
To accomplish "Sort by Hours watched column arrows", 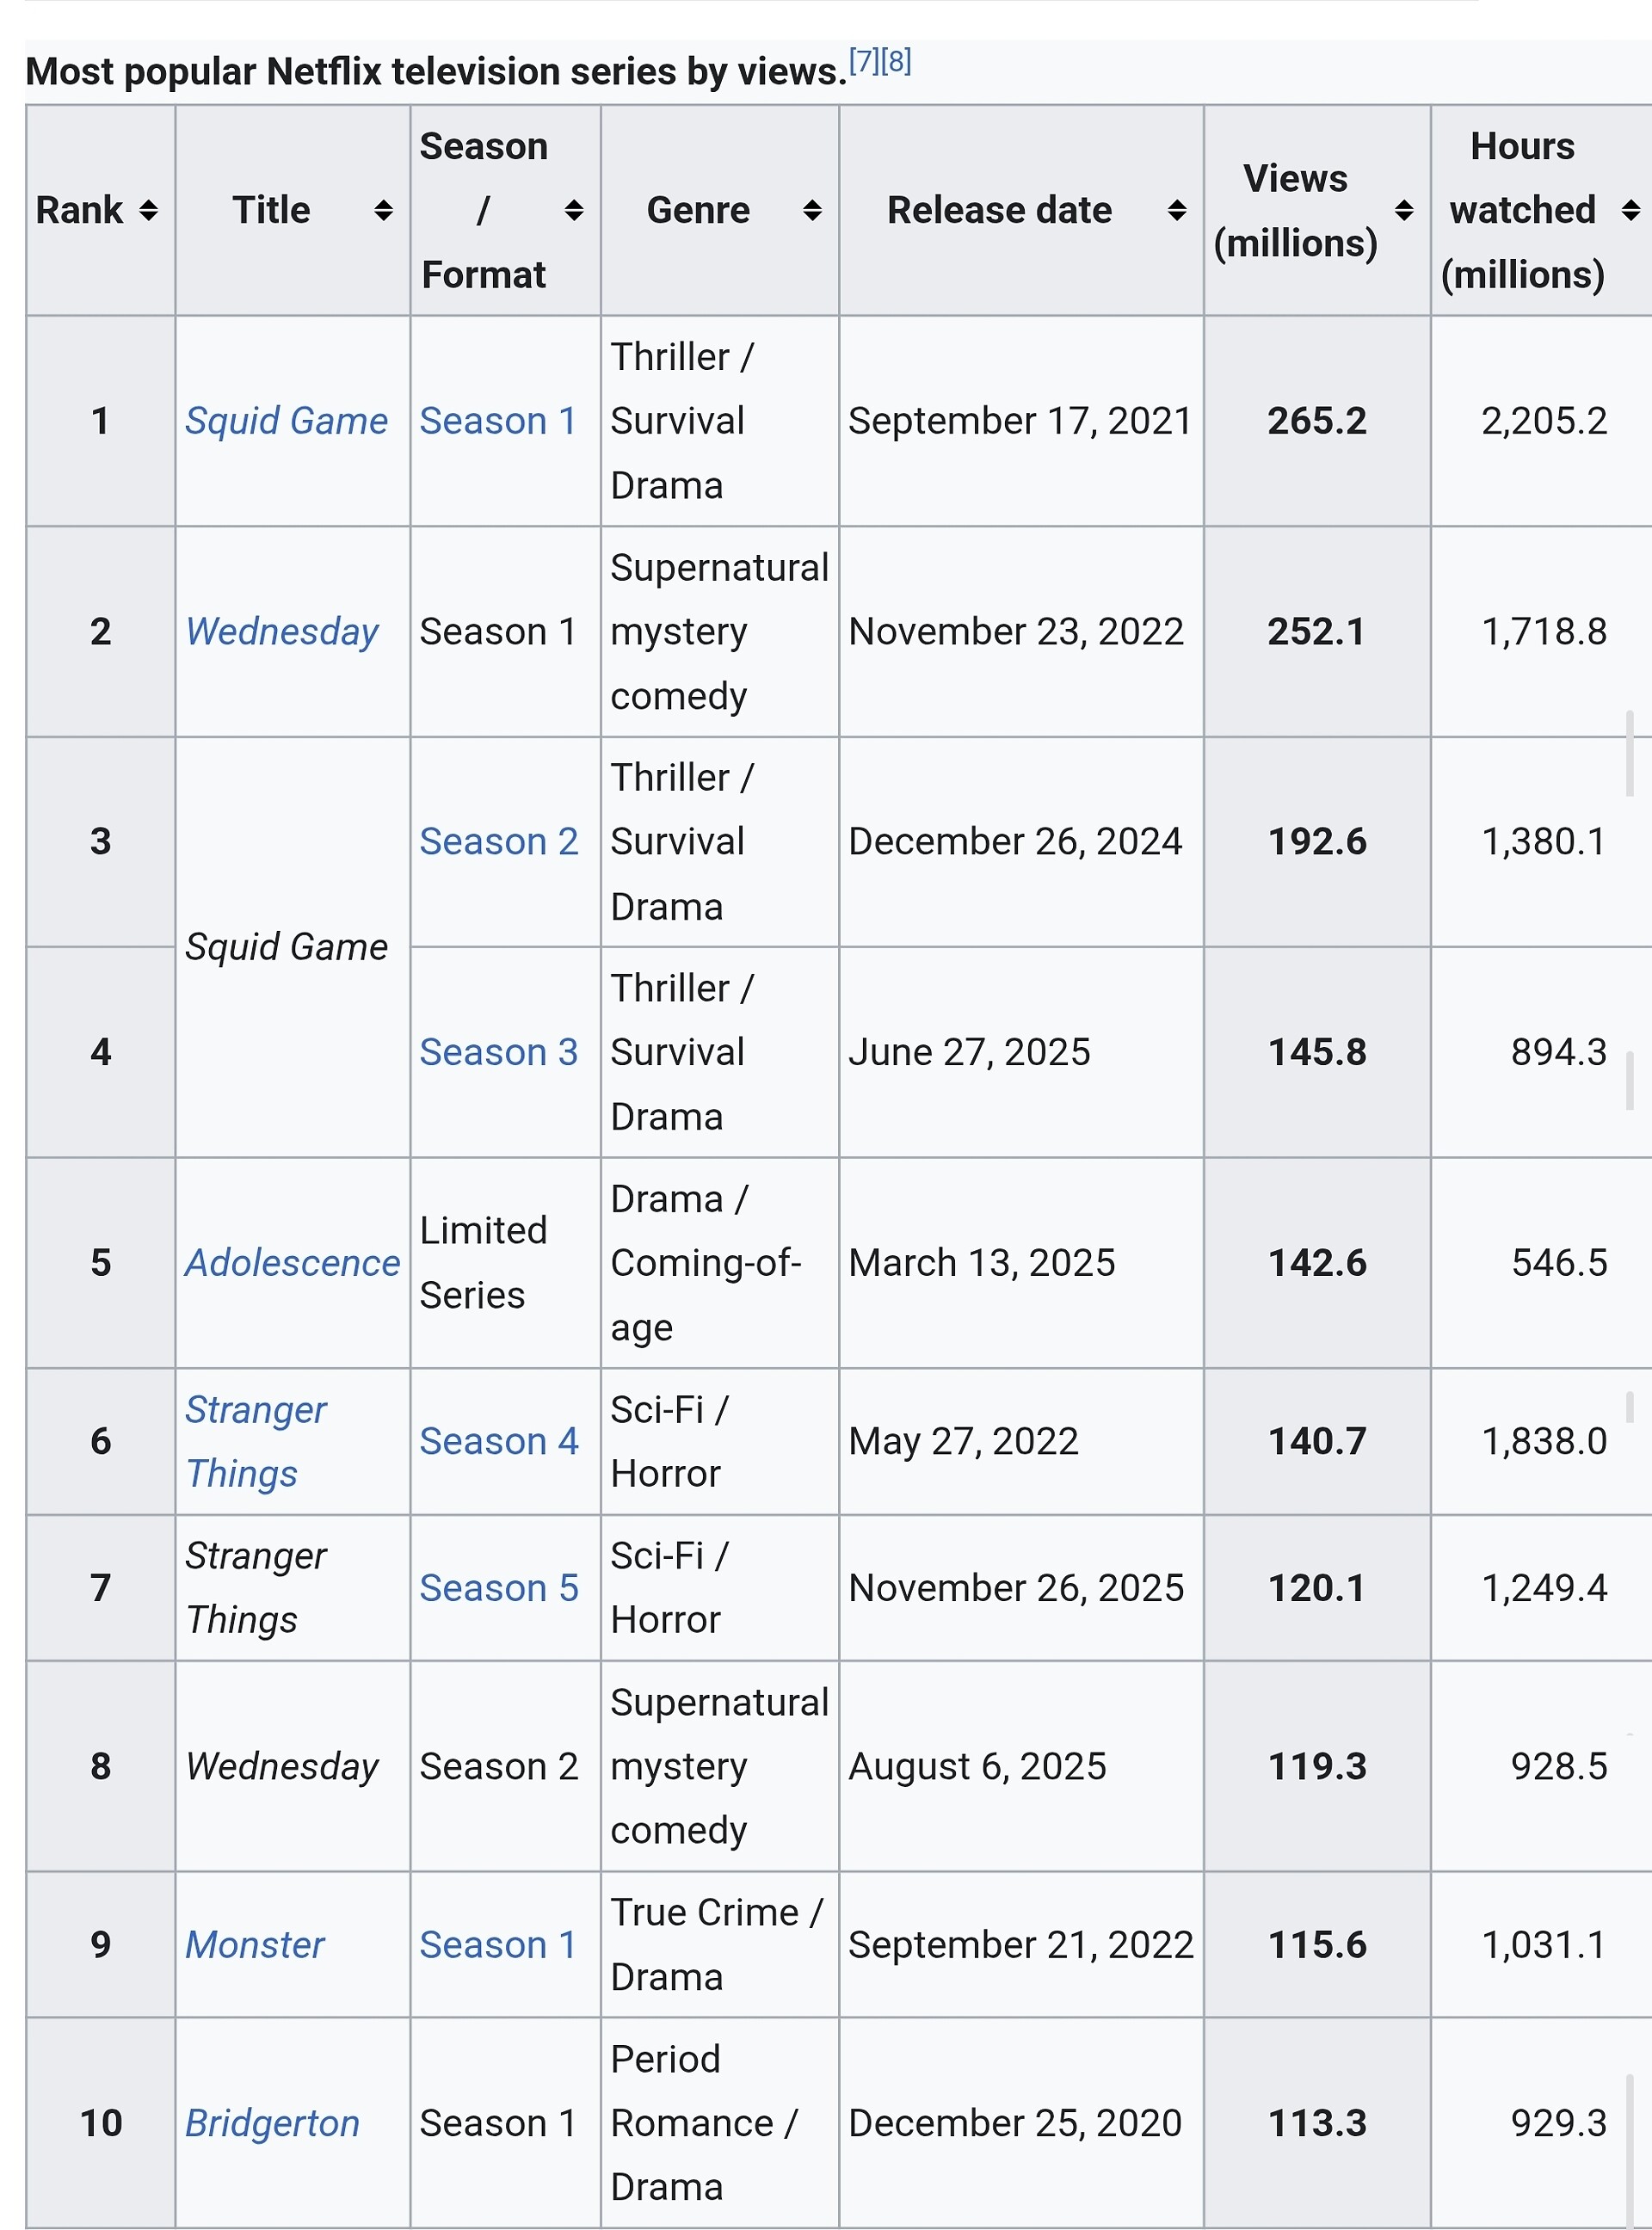I will tap(1631, 210).
